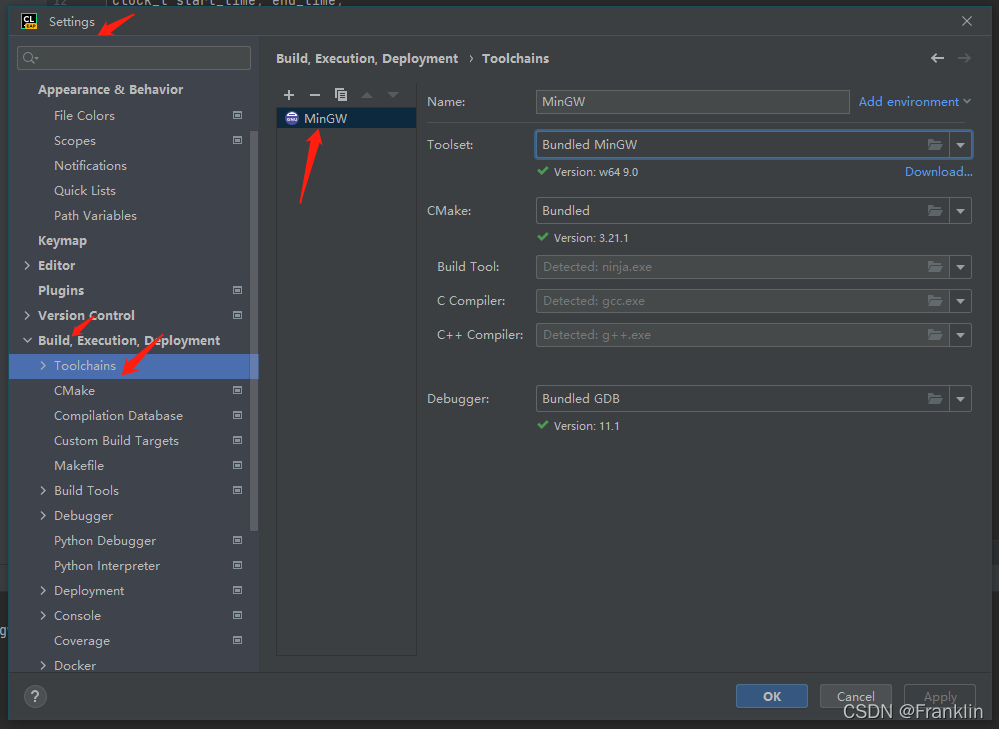Browse folder for Debugger path

pyautogui.click(x=935, y=398)
